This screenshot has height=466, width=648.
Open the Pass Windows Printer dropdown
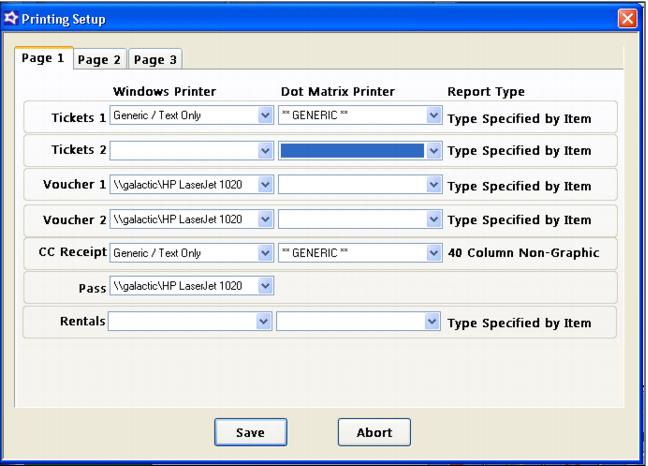(265, 287)
